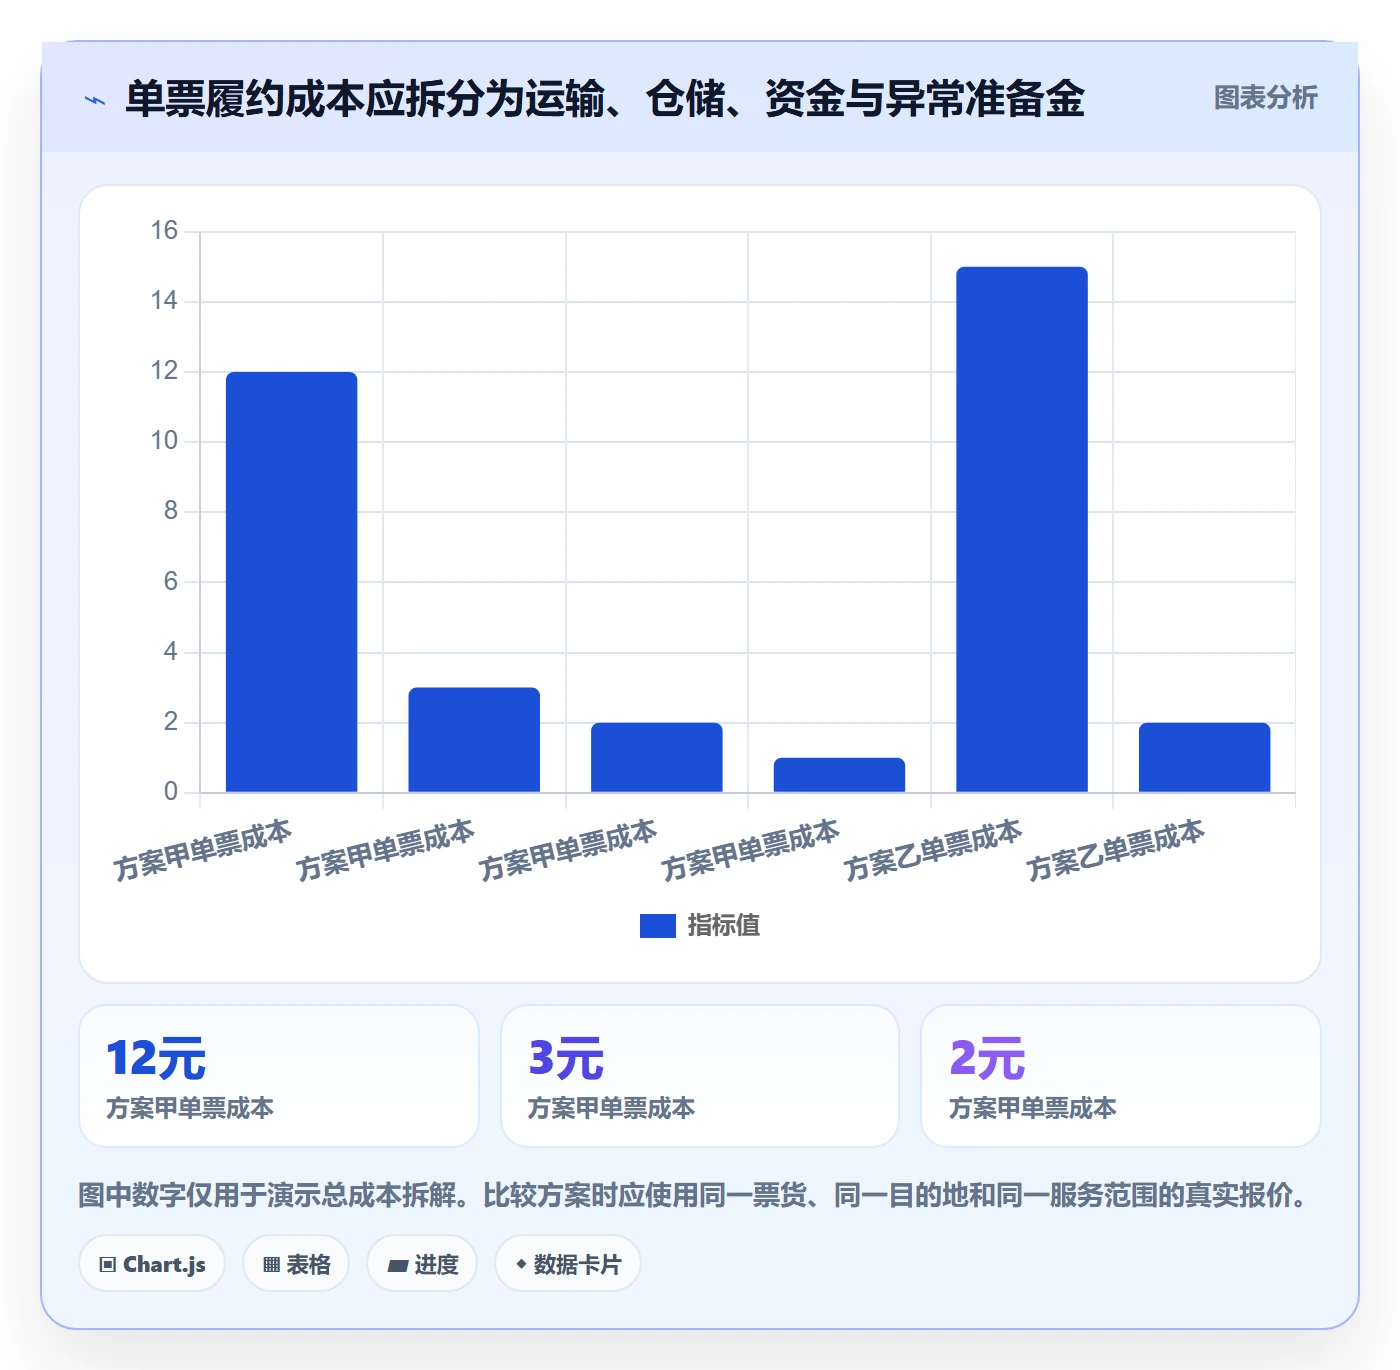
Task: Click the 12元 value in the stat card
Action: pos(156,1058)
